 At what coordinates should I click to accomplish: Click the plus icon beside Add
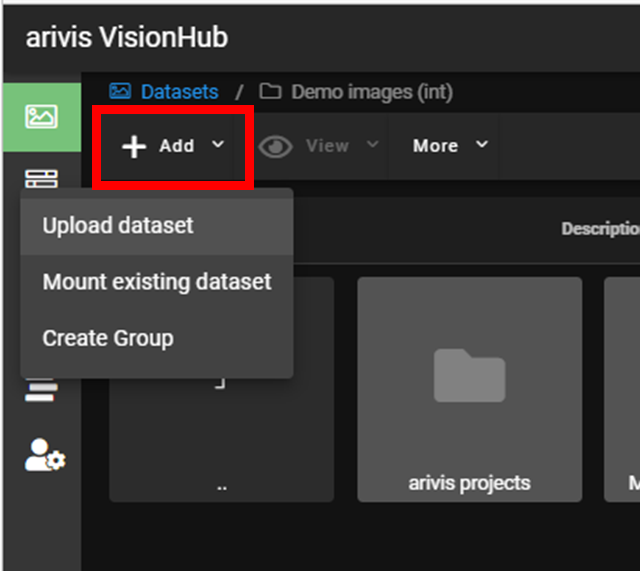coord(134,147)
